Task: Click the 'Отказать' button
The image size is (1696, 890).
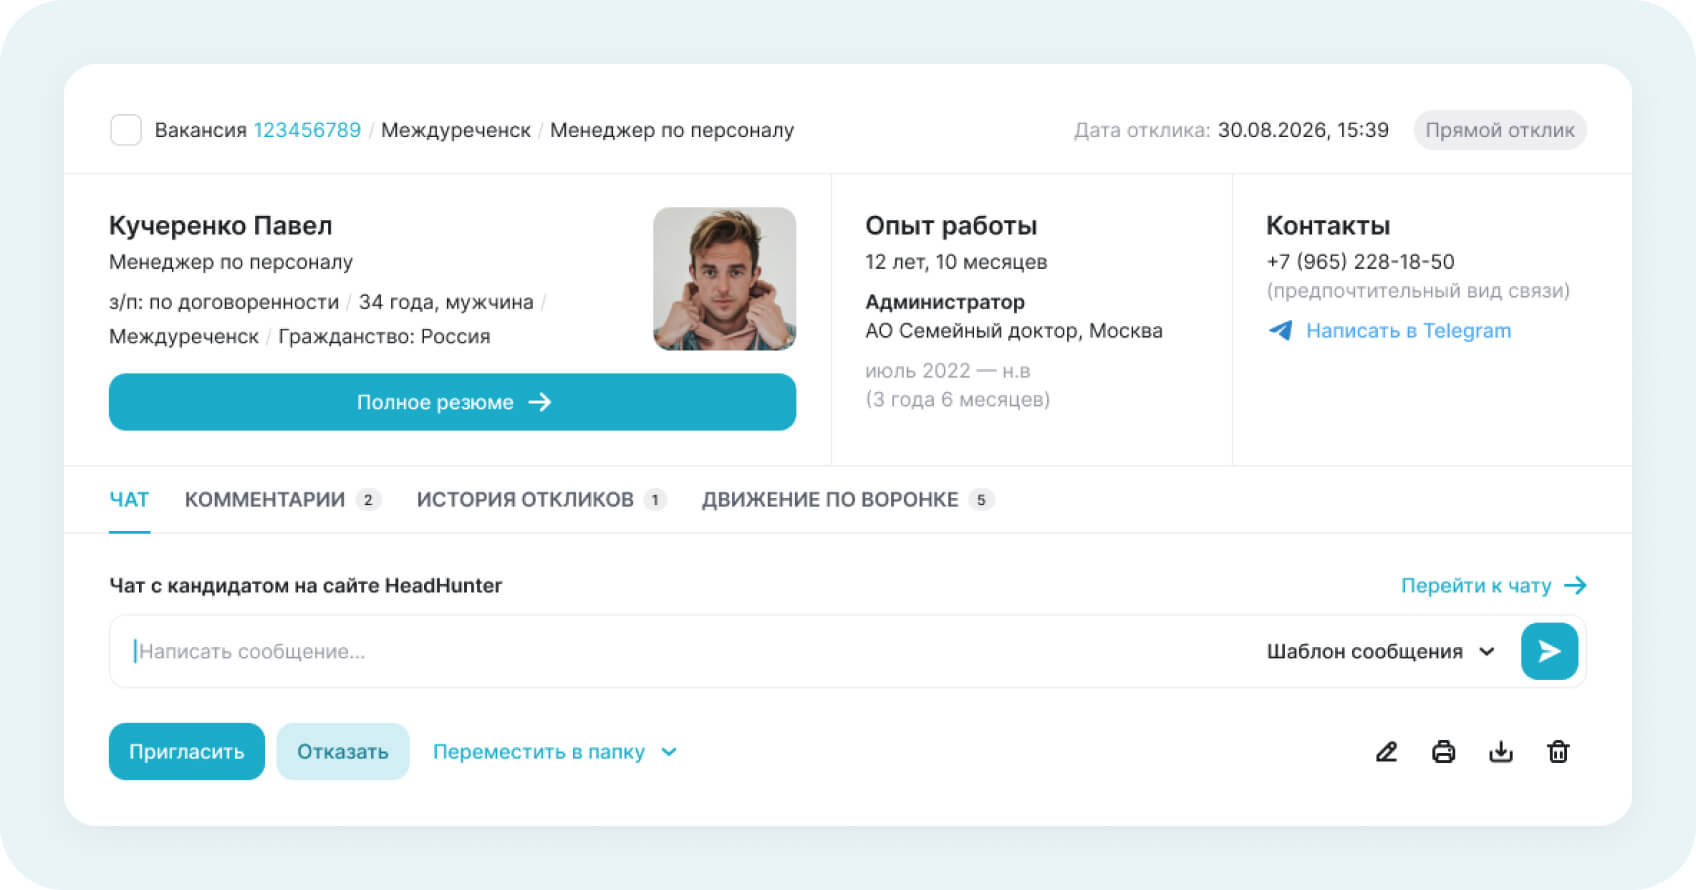Action: click(x=343, y=752)
